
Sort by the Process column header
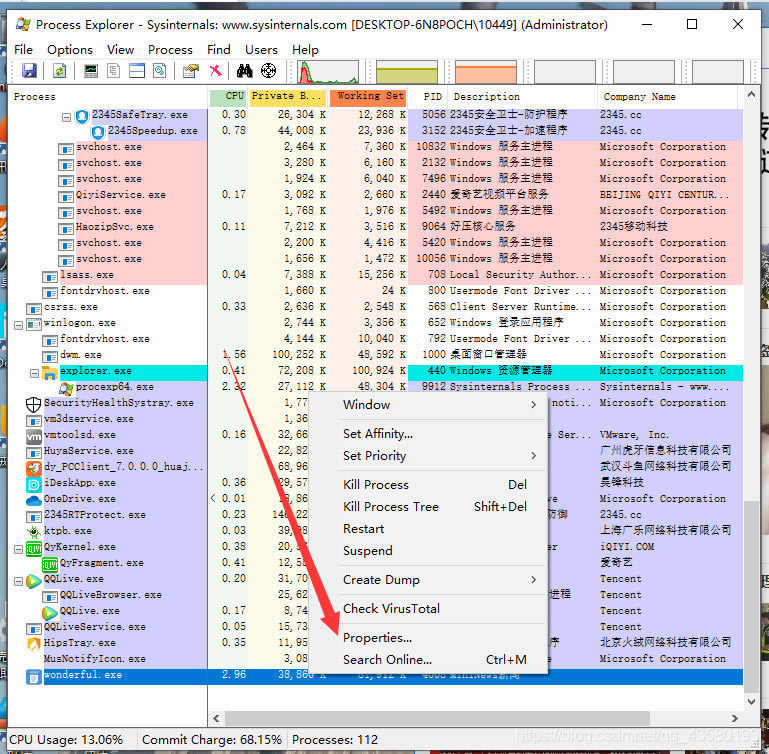(x=108, y=96)
